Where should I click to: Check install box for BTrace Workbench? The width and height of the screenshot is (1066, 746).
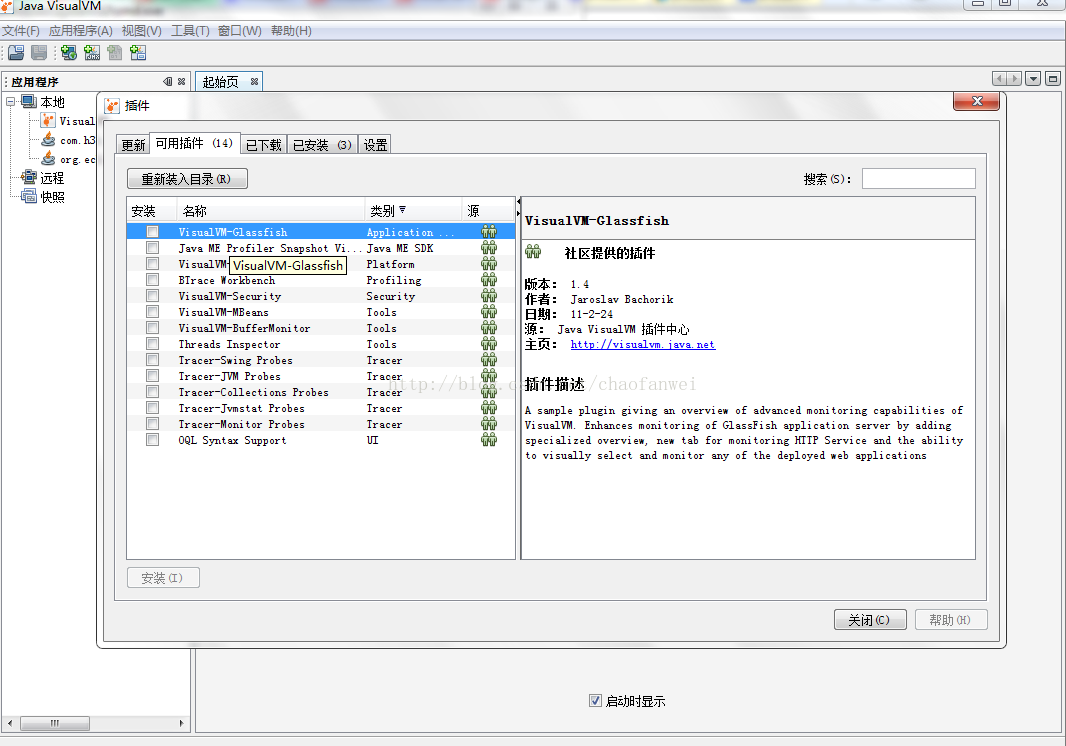tap(152, 279)
